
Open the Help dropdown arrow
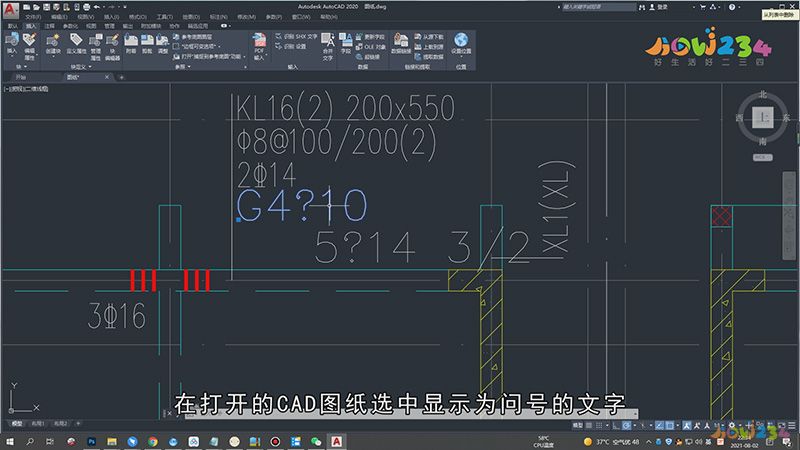tap(740, 7)
